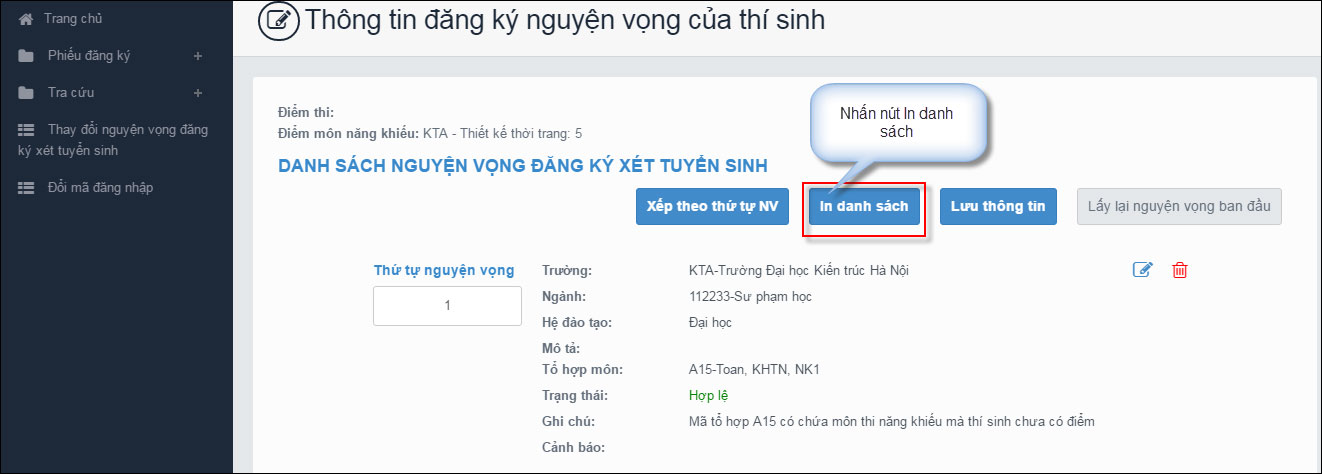Focus the Thứ tự nguyện vọng input field

click(447, 306)
